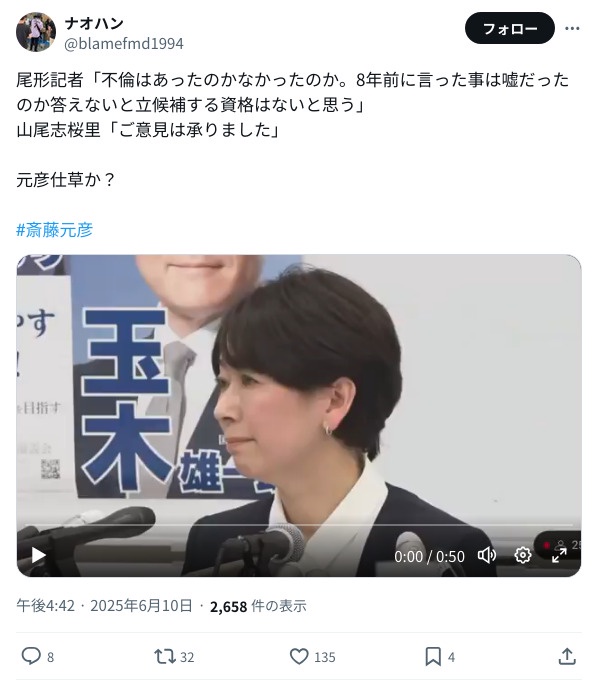The width and height of the screenshot is (598, 680).
Task: Play the embedded video
Action: [38, 556]
